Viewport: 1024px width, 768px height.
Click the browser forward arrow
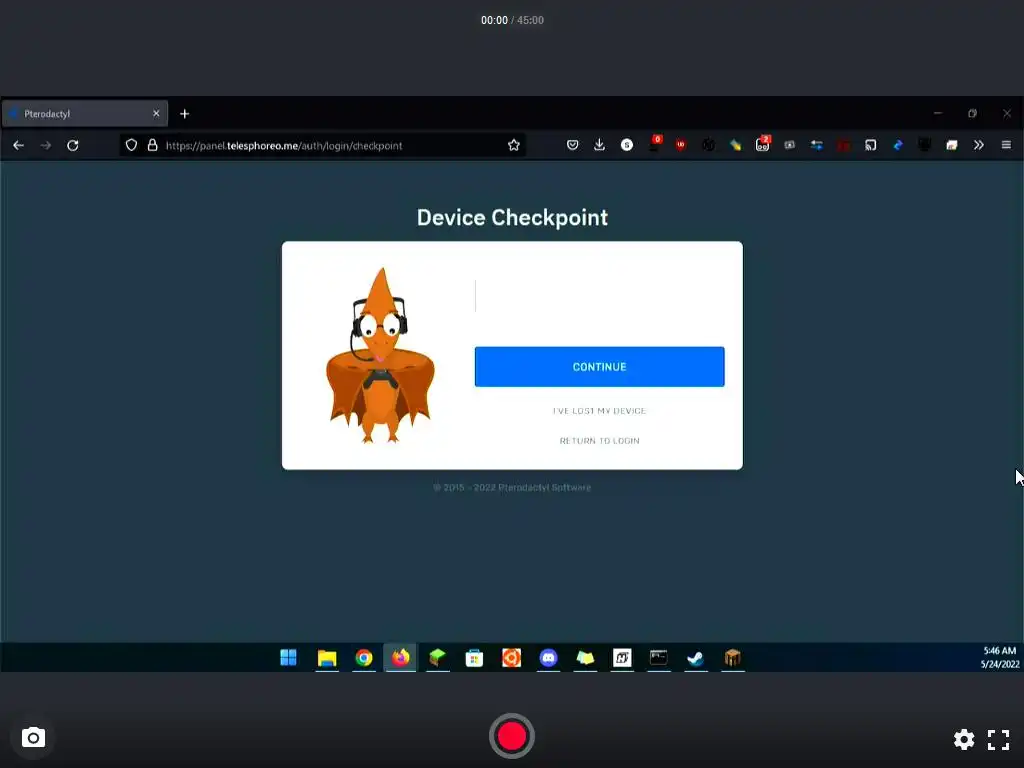point(46,145)
